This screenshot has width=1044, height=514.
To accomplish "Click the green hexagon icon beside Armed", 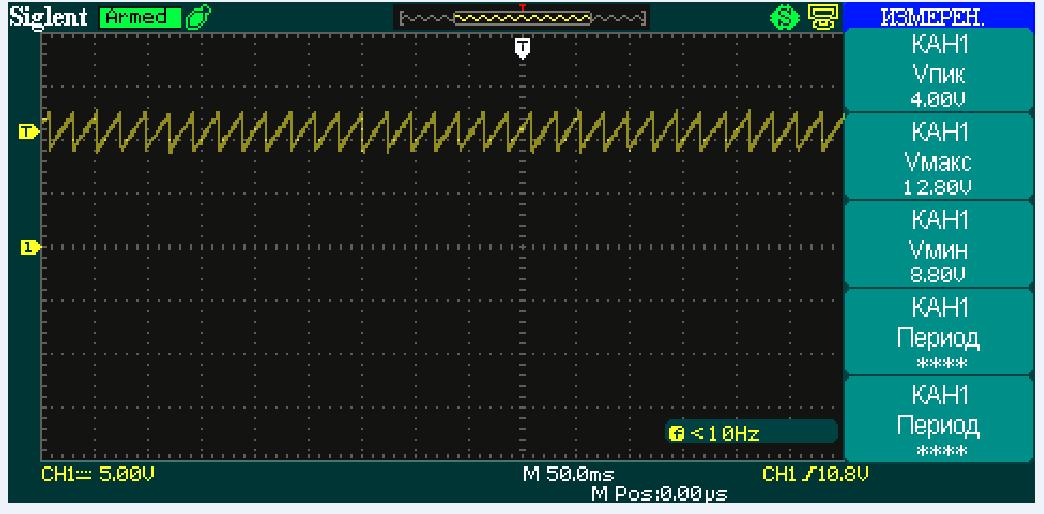I will click(198, 18).
